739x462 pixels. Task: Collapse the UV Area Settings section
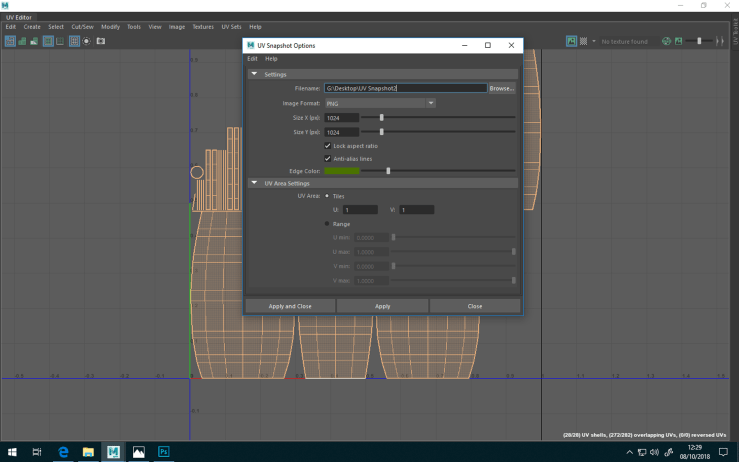coord(255,183)
